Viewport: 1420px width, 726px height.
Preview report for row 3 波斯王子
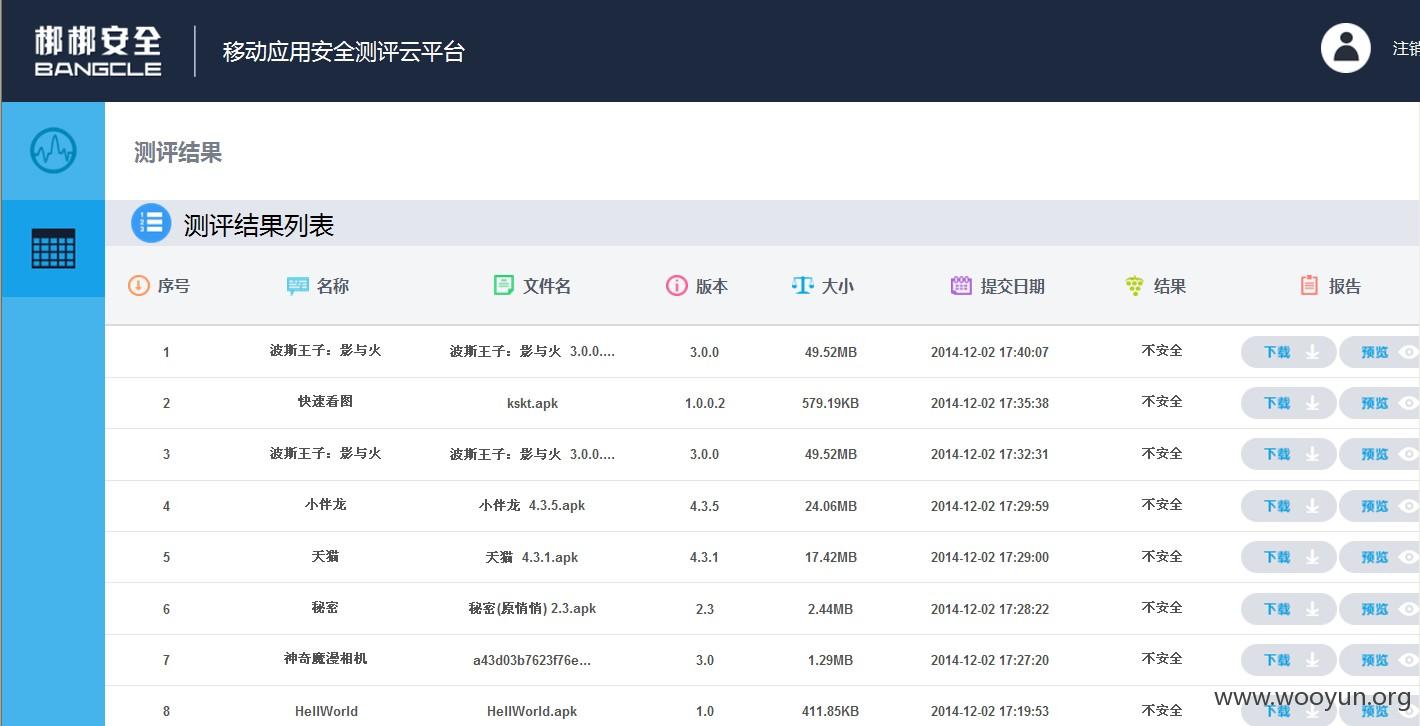pos(1380,454)
